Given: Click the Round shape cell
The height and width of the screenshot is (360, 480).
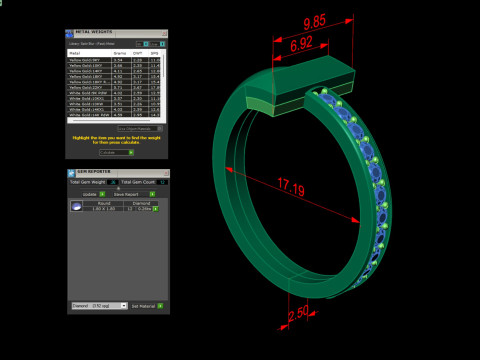Looking at the screenshot, I should pos(103,203).
